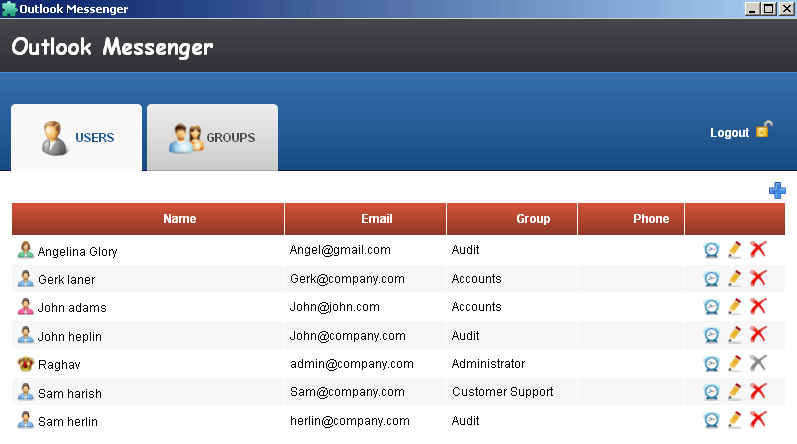
Task: Delete Angelina Glory with the red X
Action: tap(758, 249)
